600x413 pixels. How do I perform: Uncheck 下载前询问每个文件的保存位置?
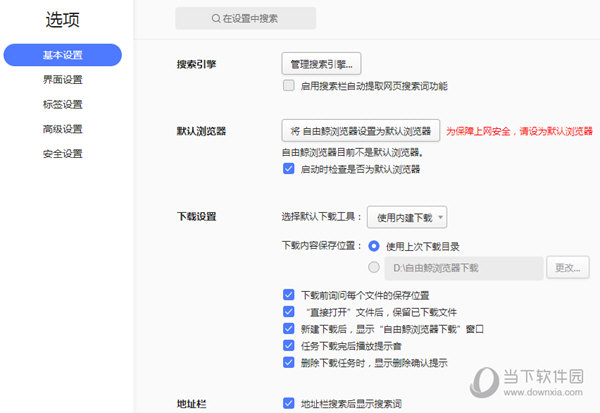(x=289, y=296)
